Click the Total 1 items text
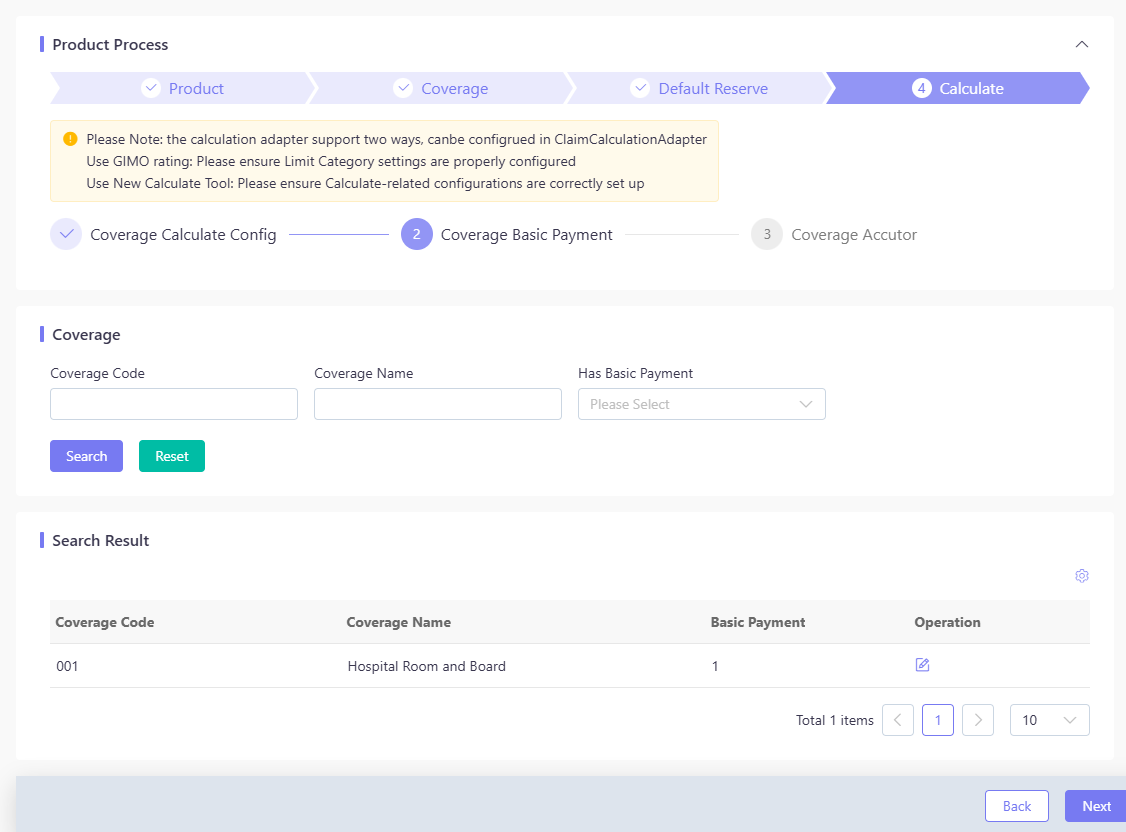This screenshot has height=832, width=1126. 834,720
